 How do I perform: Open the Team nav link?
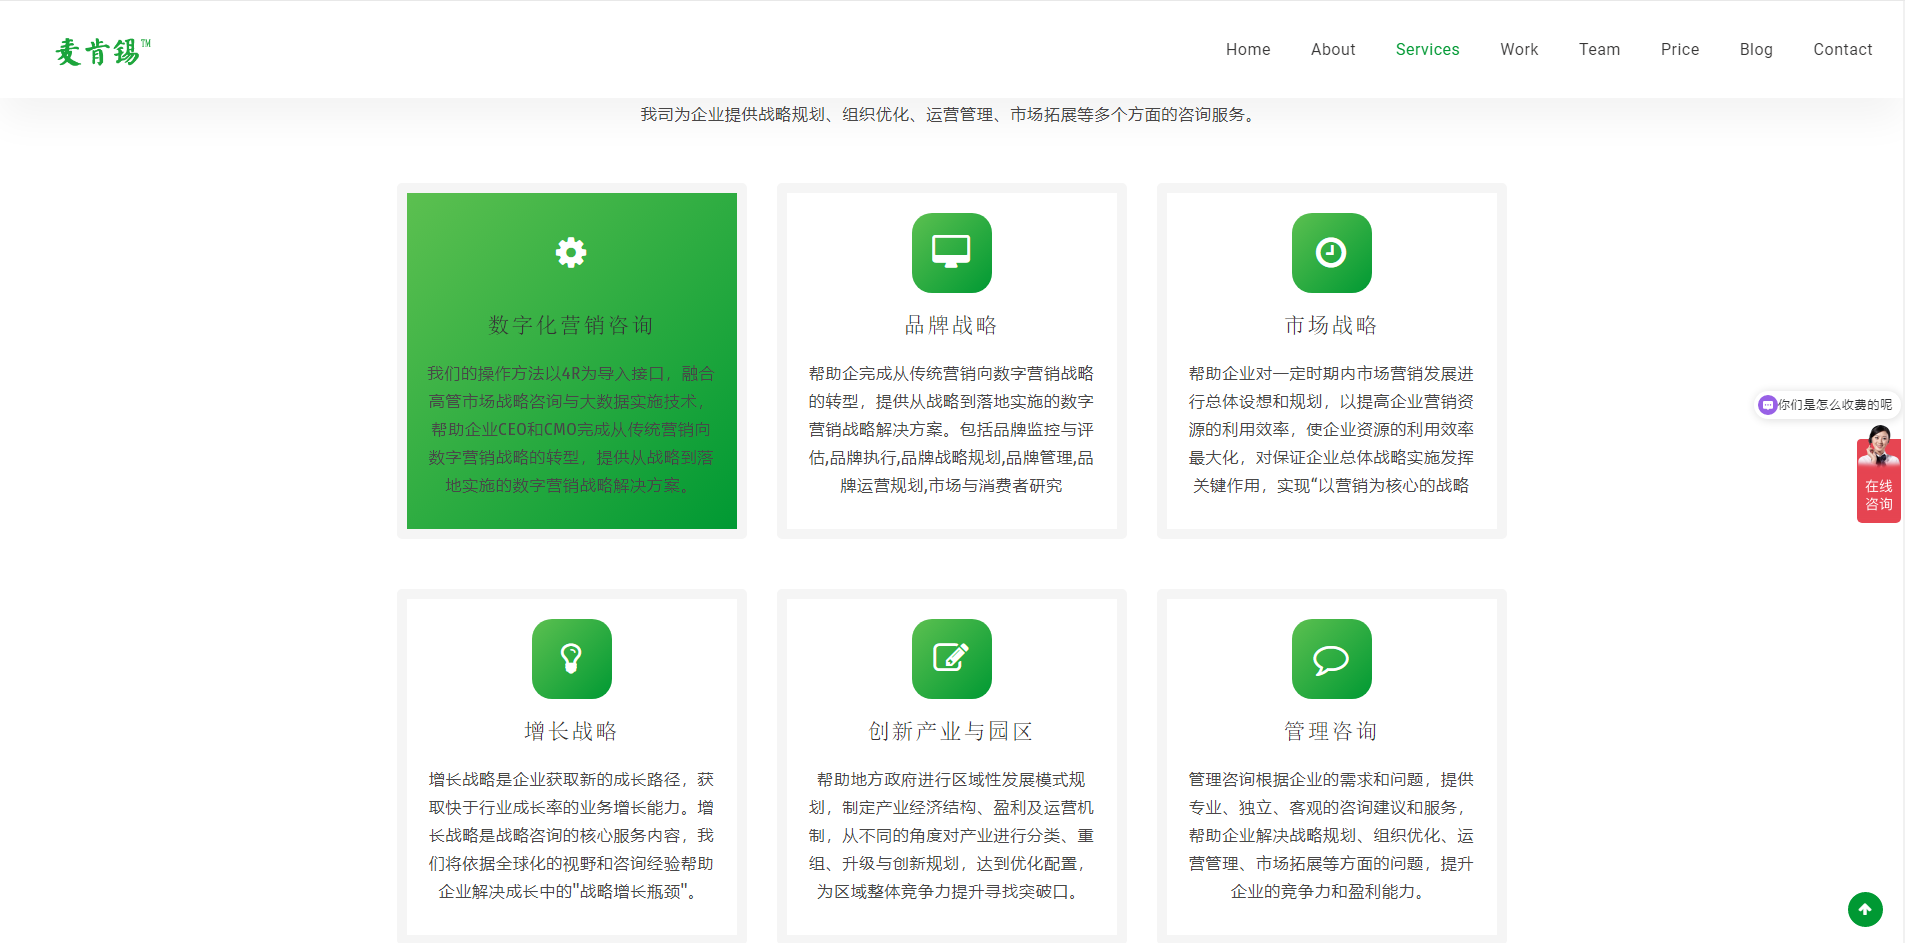pos(1599,49)
